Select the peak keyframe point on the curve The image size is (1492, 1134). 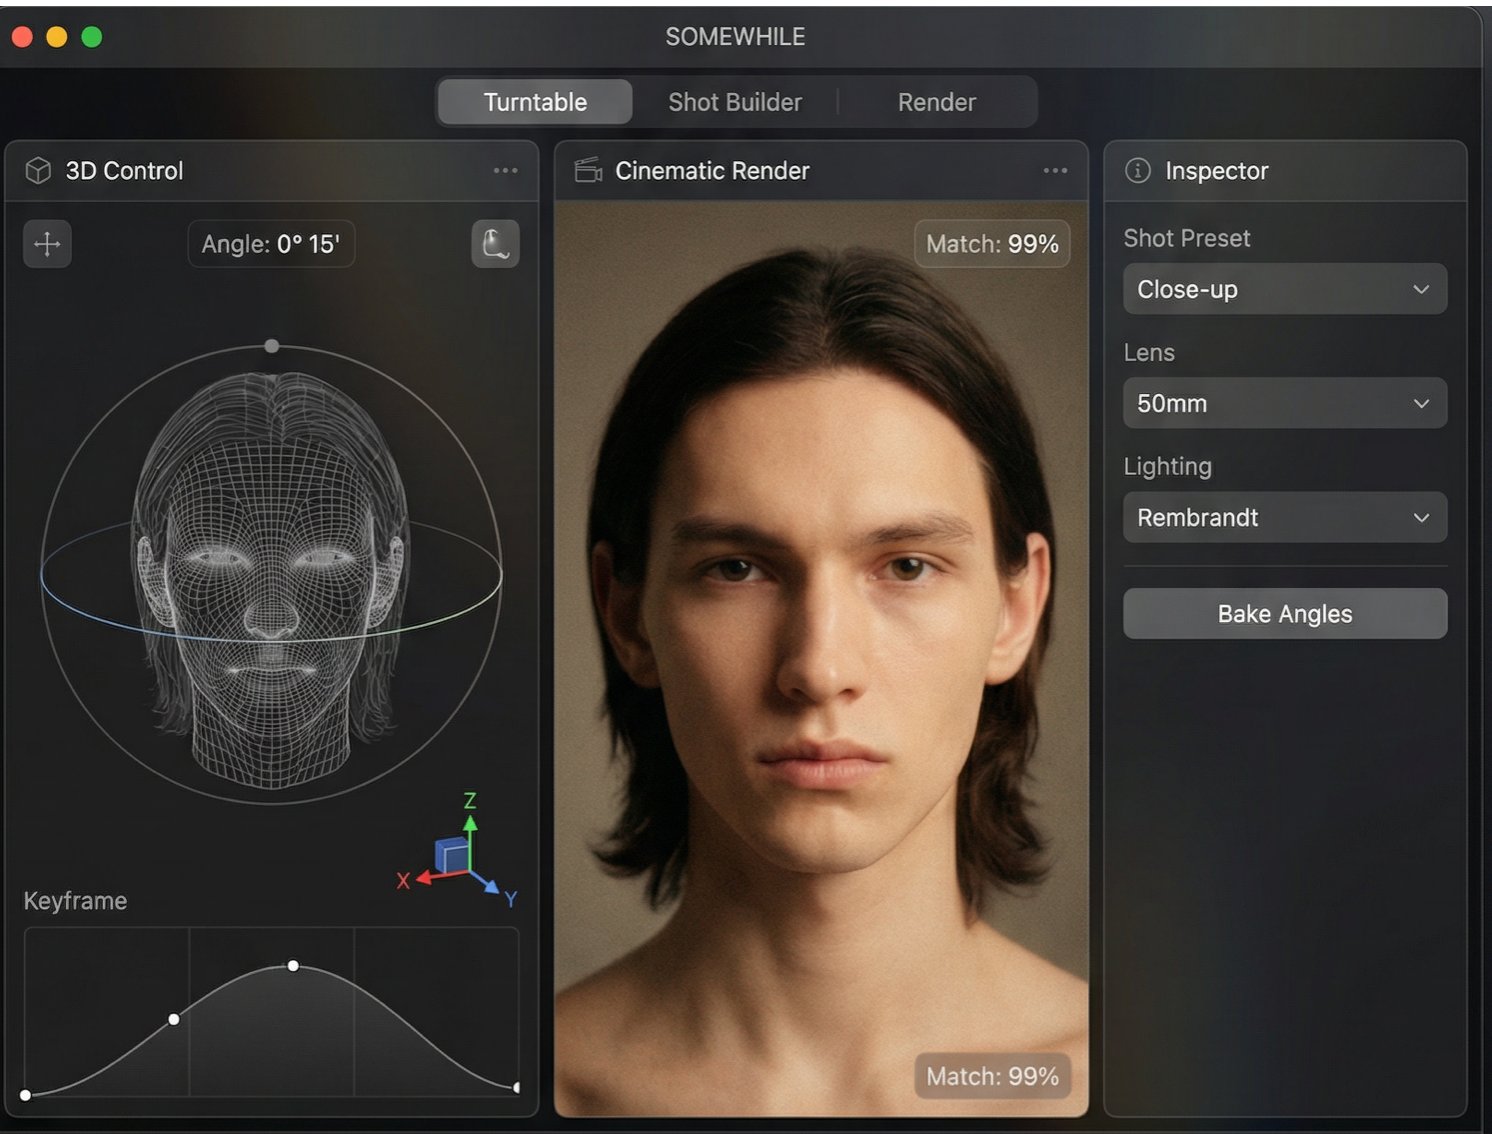click(293, 966)
